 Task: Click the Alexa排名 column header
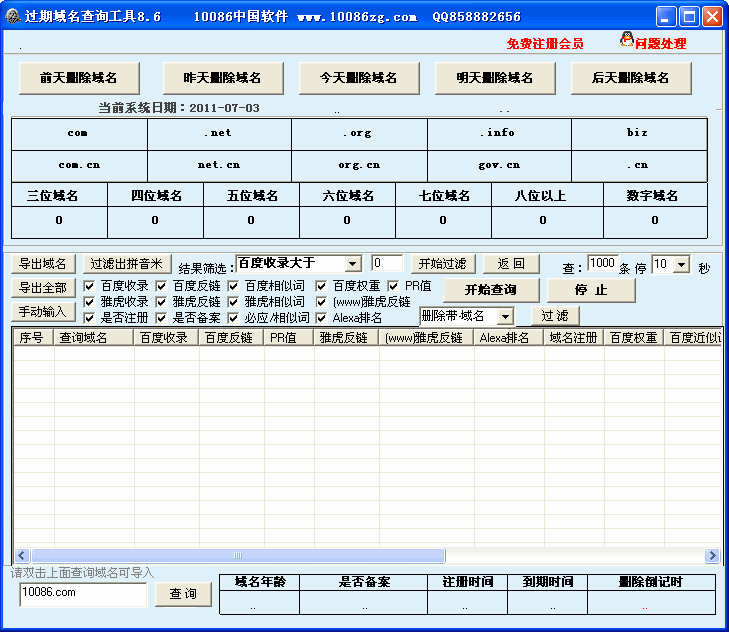tap(508, 338)
